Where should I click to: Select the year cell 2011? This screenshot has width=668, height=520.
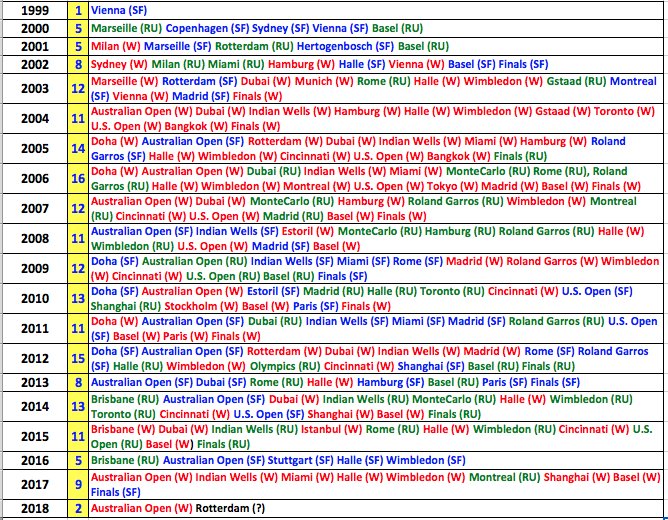click(x=35, y=328)
